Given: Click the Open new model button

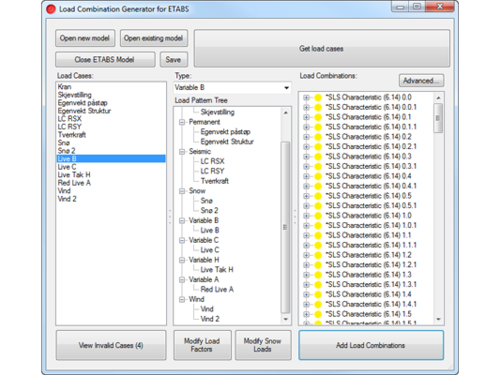Looking at the screenshot, I should [85, 38].
